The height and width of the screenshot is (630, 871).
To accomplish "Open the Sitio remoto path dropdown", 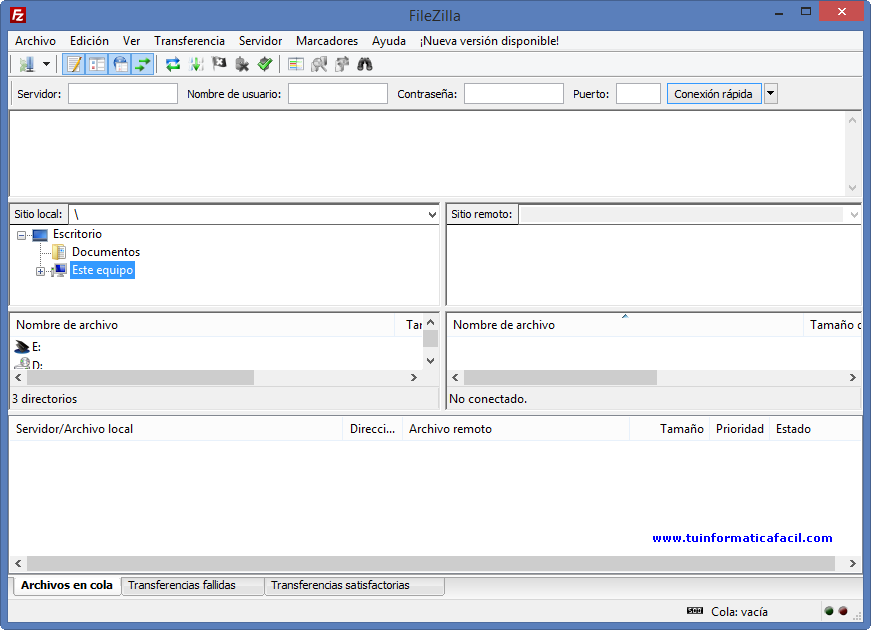I will coord(854,214).
